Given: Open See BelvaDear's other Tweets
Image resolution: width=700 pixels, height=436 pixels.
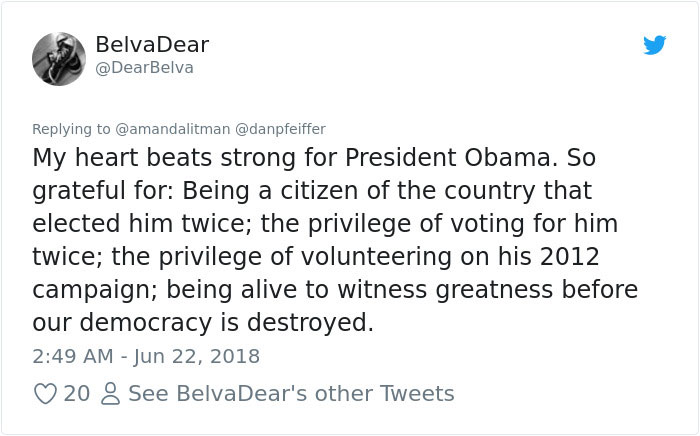Looking at the screenshot, I should point(291,394).
